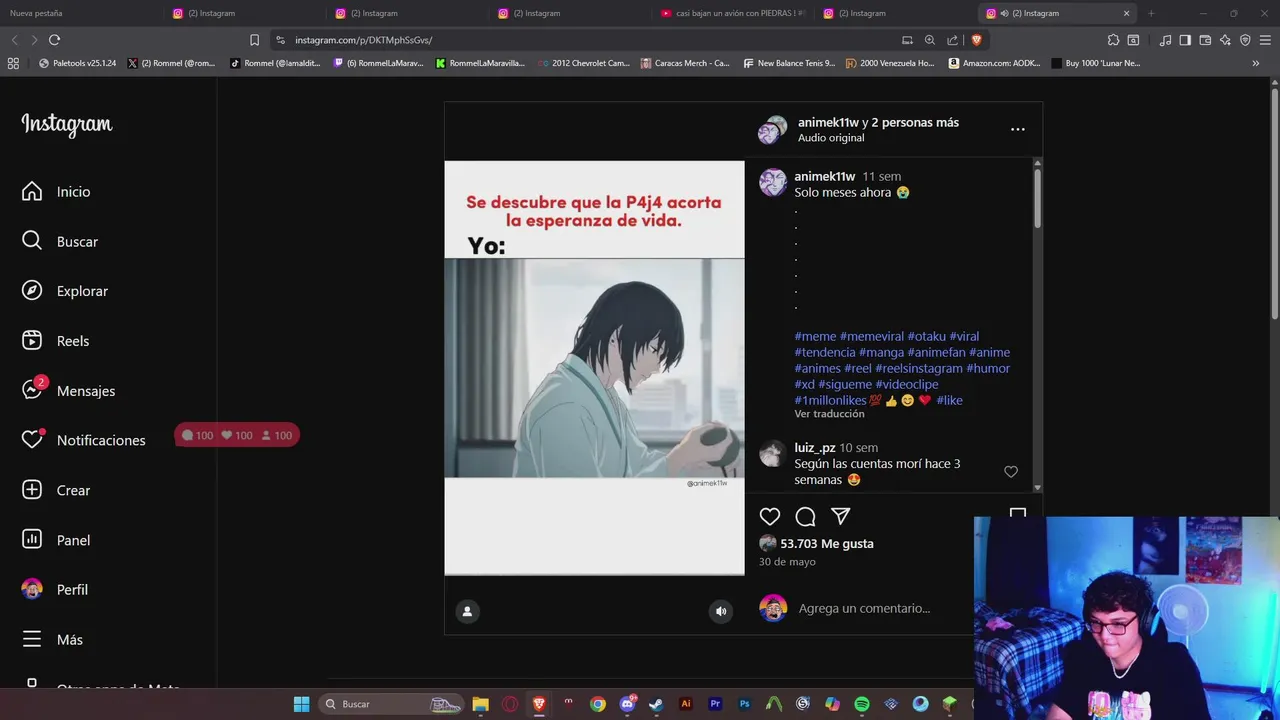The width and height of the screenshot is (1280, 720).
Task: Switch to YouTube avión con PIEDRAS tab
Action: [733, 13]
